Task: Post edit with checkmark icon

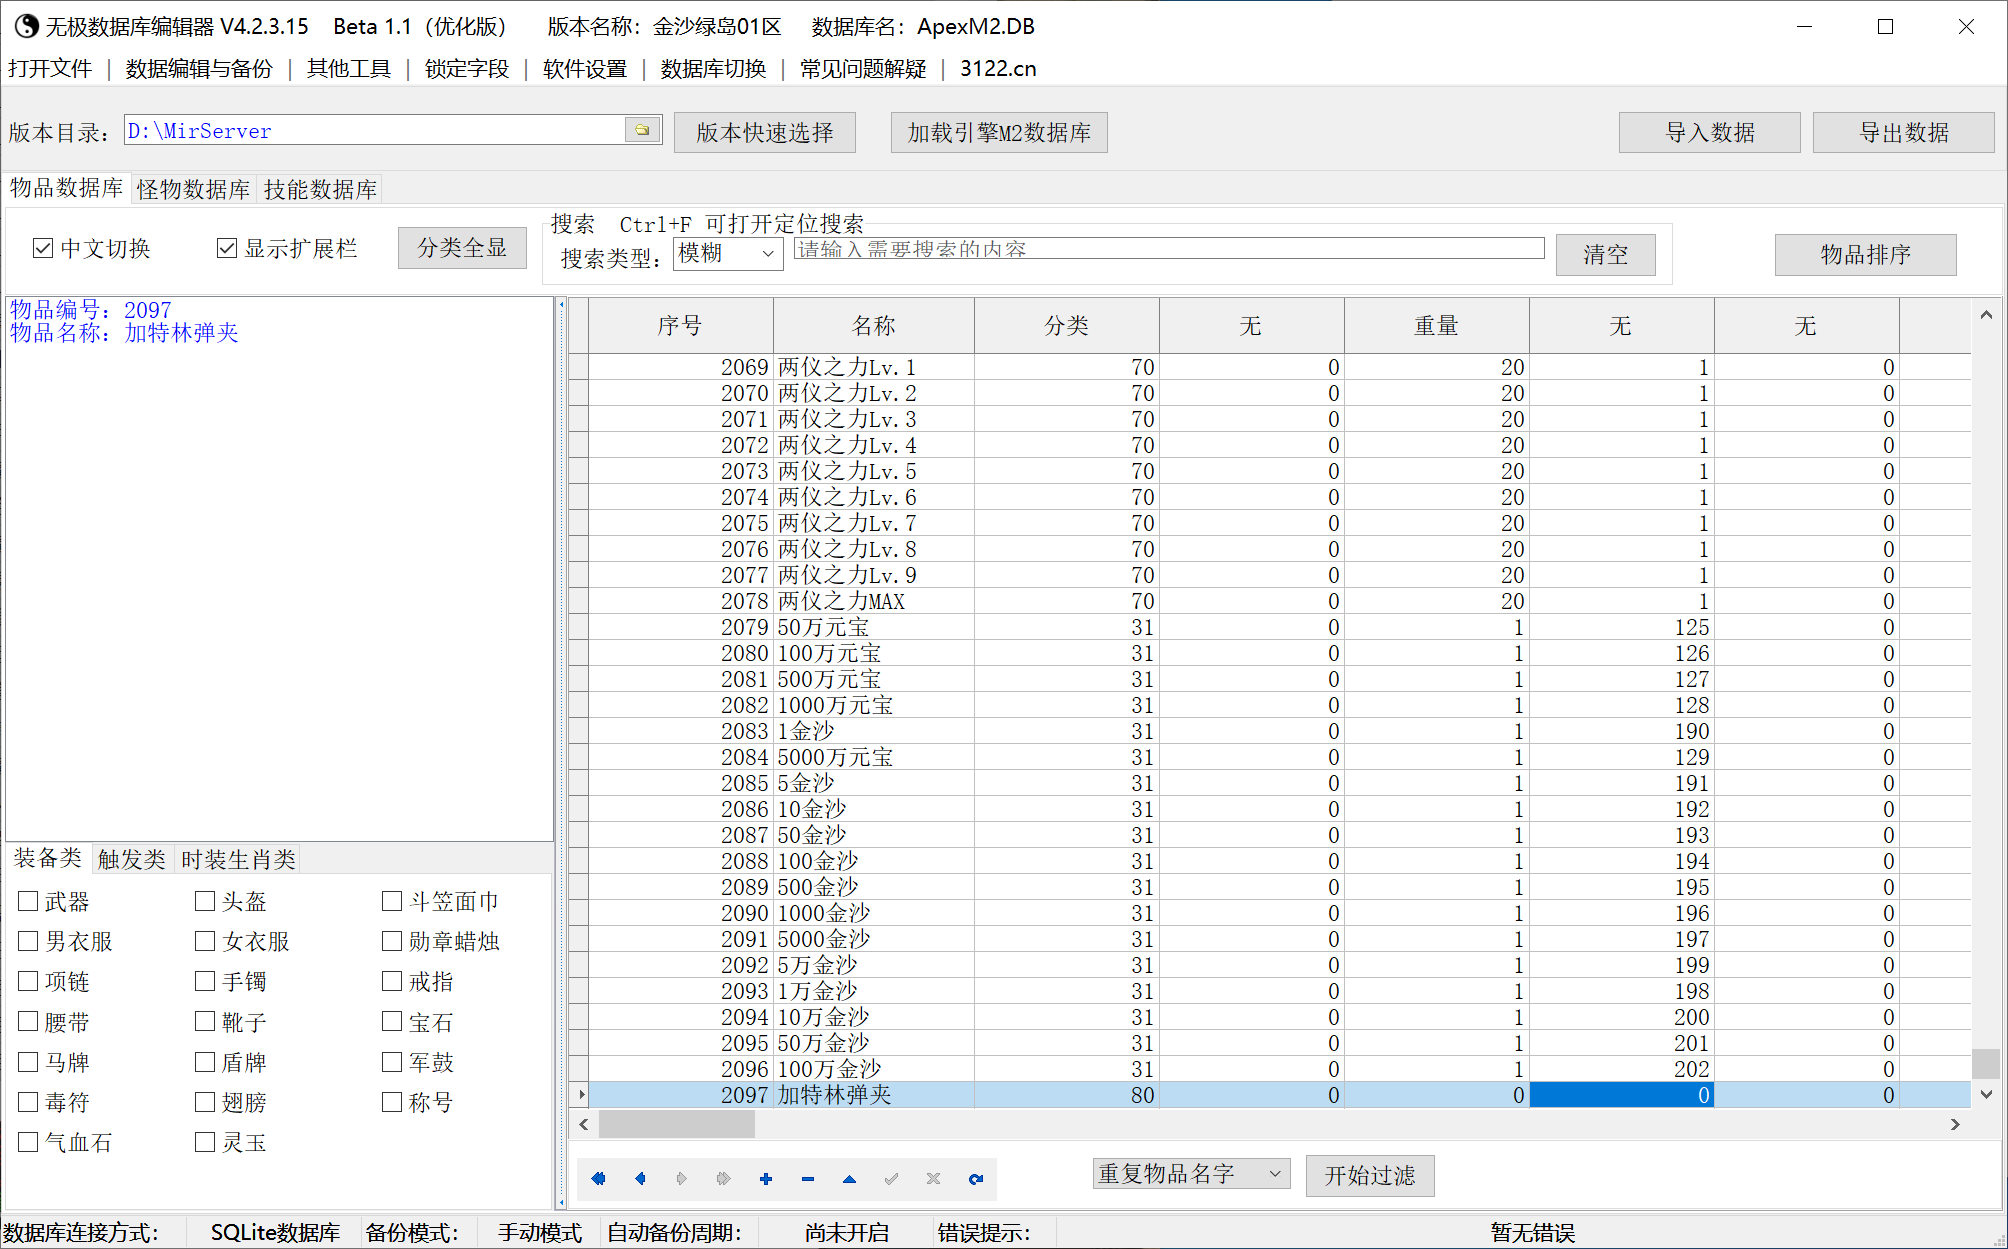Action: [891, 1178]
